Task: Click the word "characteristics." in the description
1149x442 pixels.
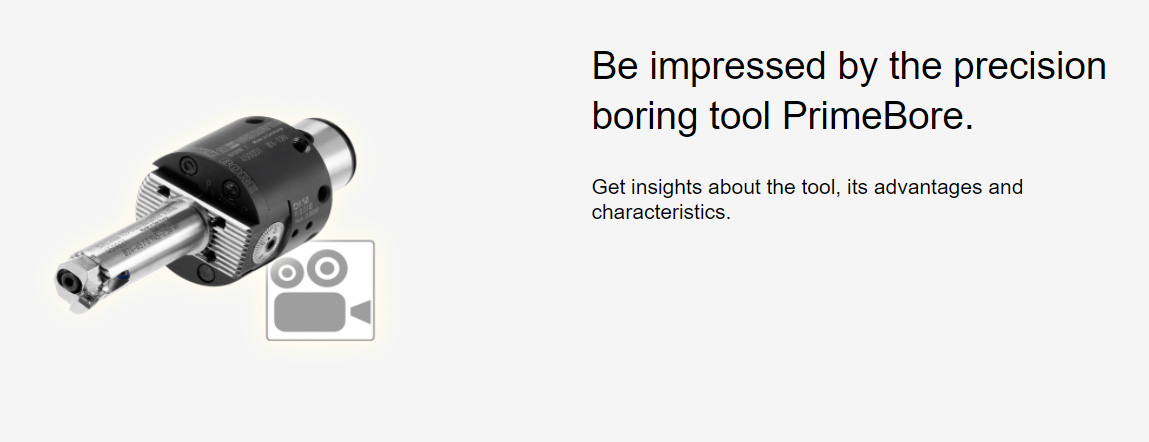Action: 661,212
